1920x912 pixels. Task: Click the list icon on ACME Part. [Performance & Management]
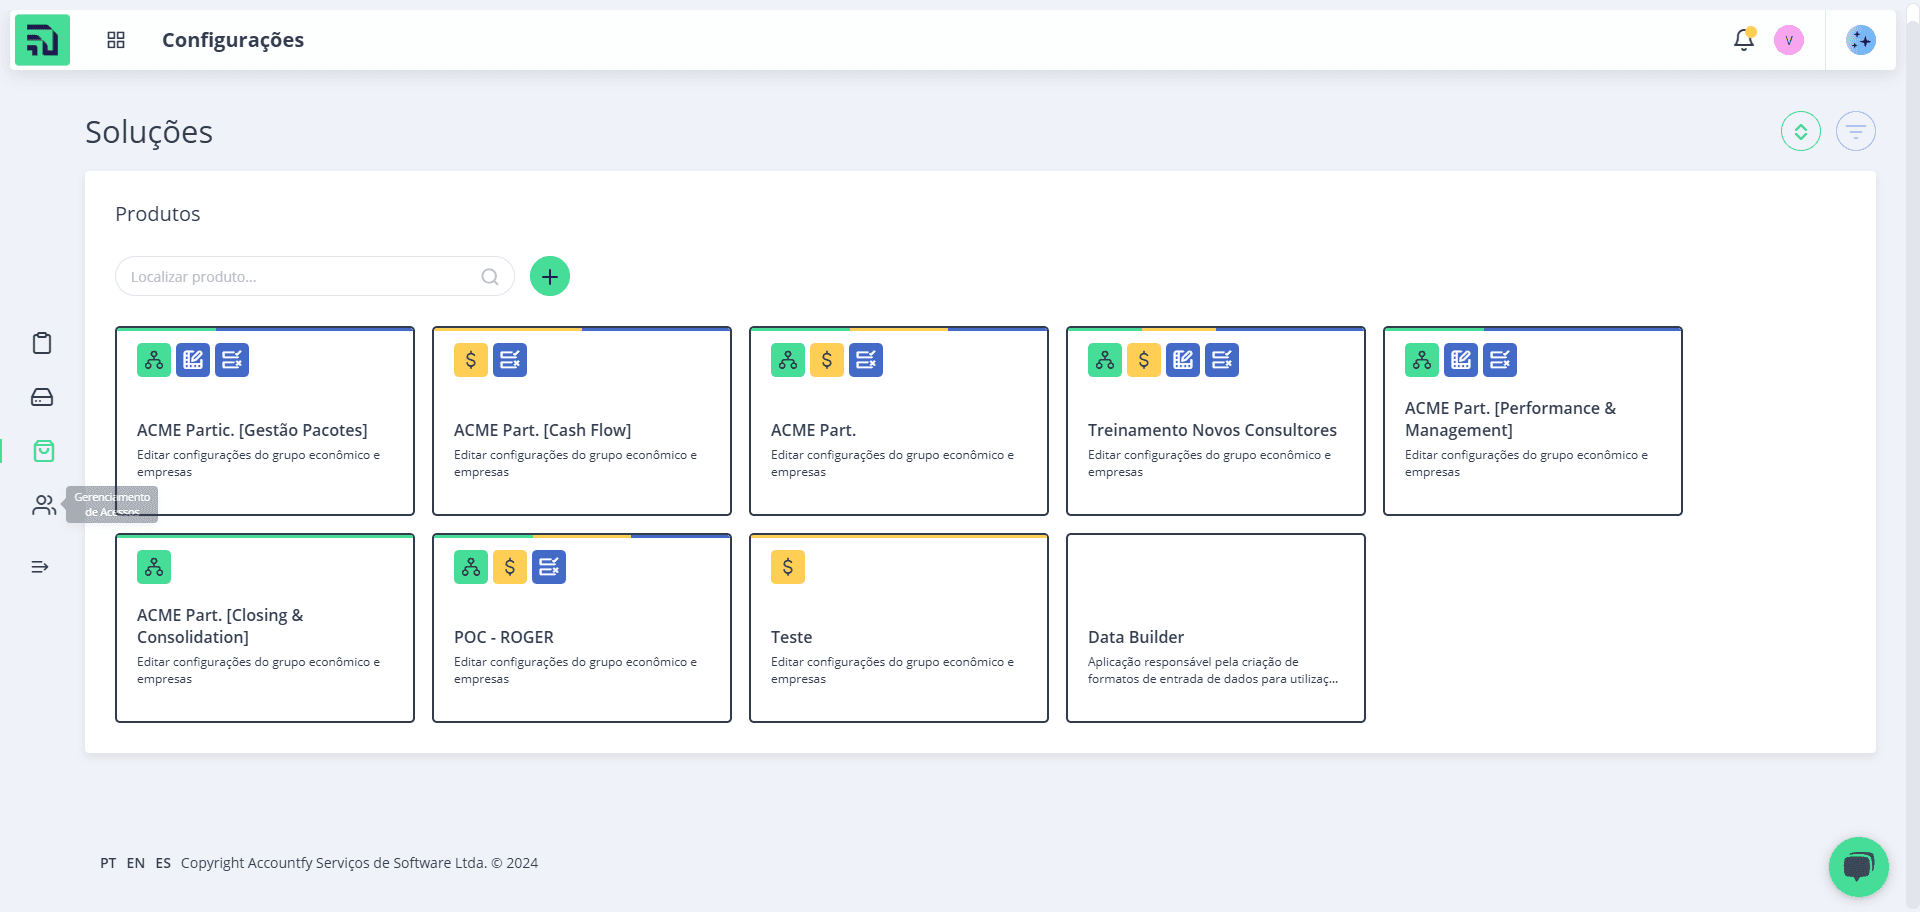tap(1500, 360)
